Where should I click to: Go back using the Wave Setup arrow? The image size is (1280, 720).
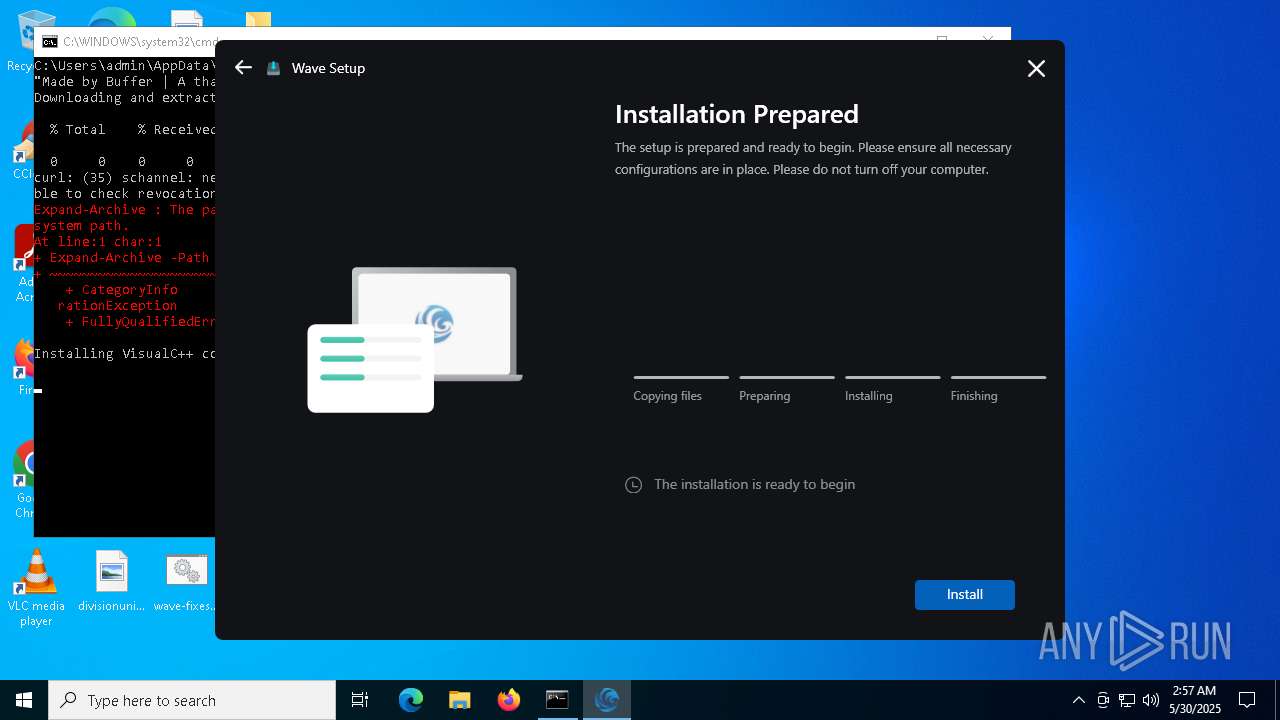point(243,68)
